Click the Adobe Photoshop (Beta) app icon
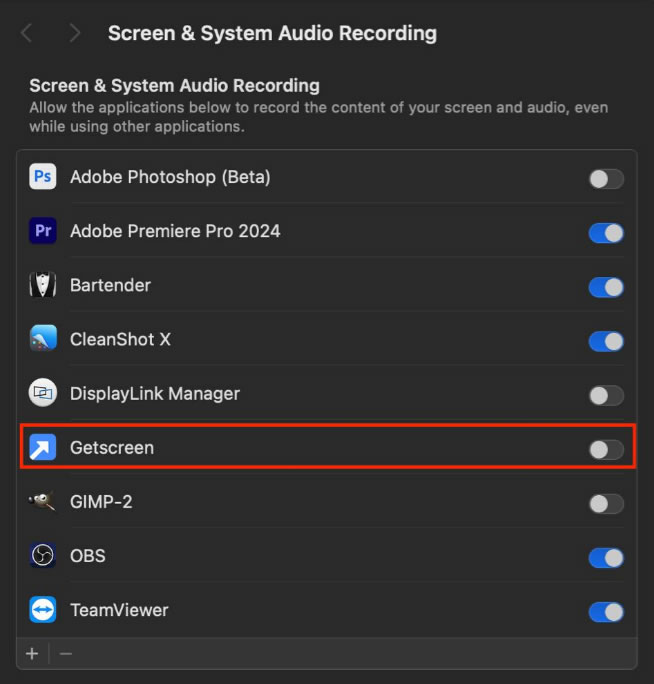This screenshot has width=654, height=684. 43,178
